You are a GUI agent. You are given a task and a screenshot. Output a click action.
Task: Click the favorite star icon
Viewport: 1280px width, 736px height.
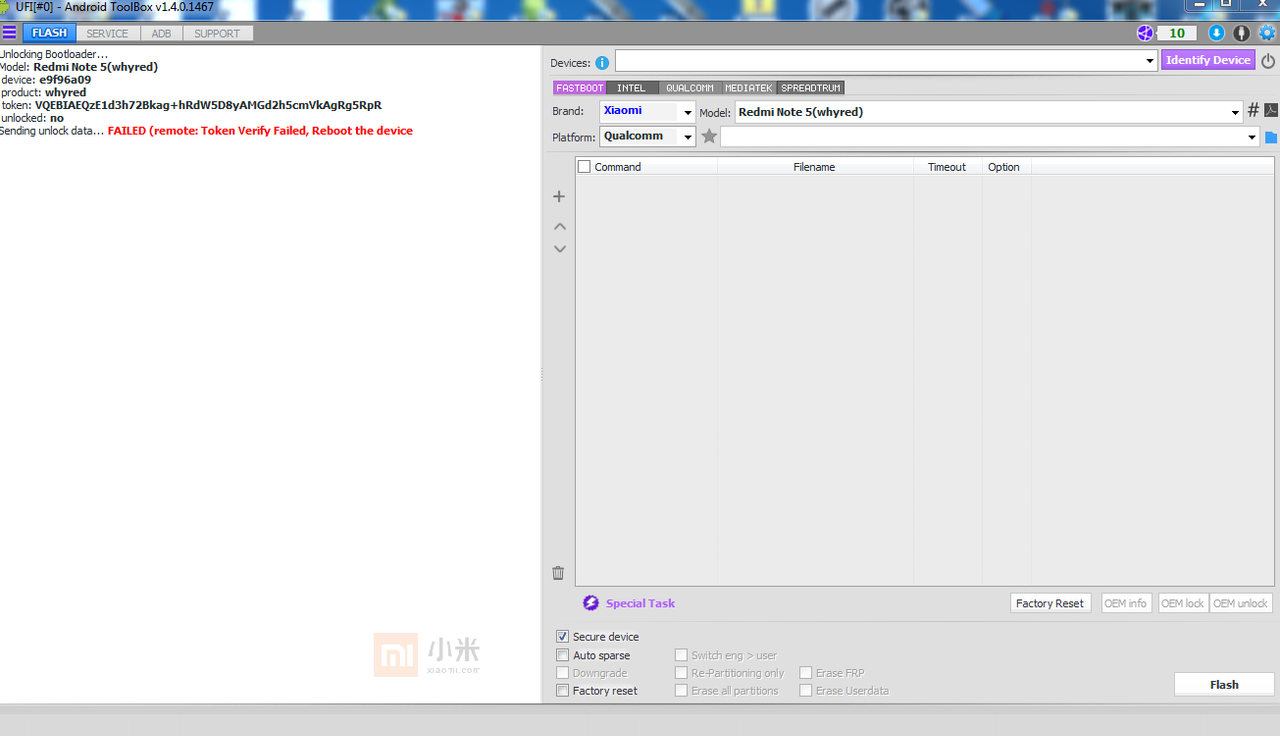coord(709,136)
